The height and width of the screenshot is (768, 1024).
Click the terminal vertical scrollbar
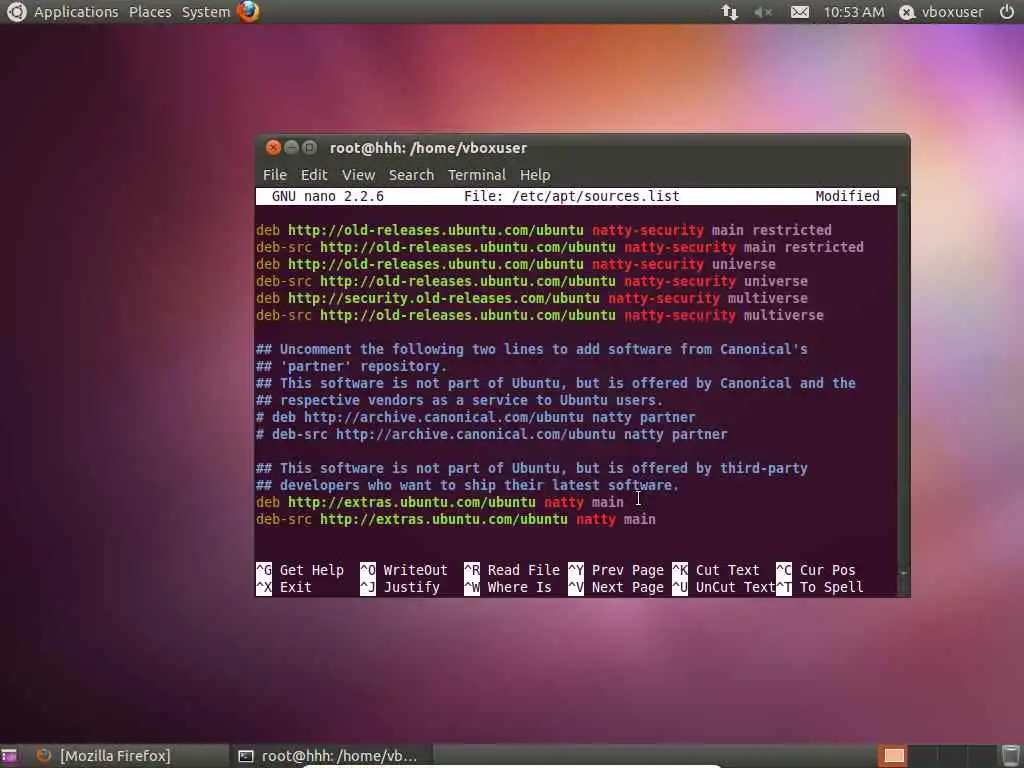pos(903,382)
